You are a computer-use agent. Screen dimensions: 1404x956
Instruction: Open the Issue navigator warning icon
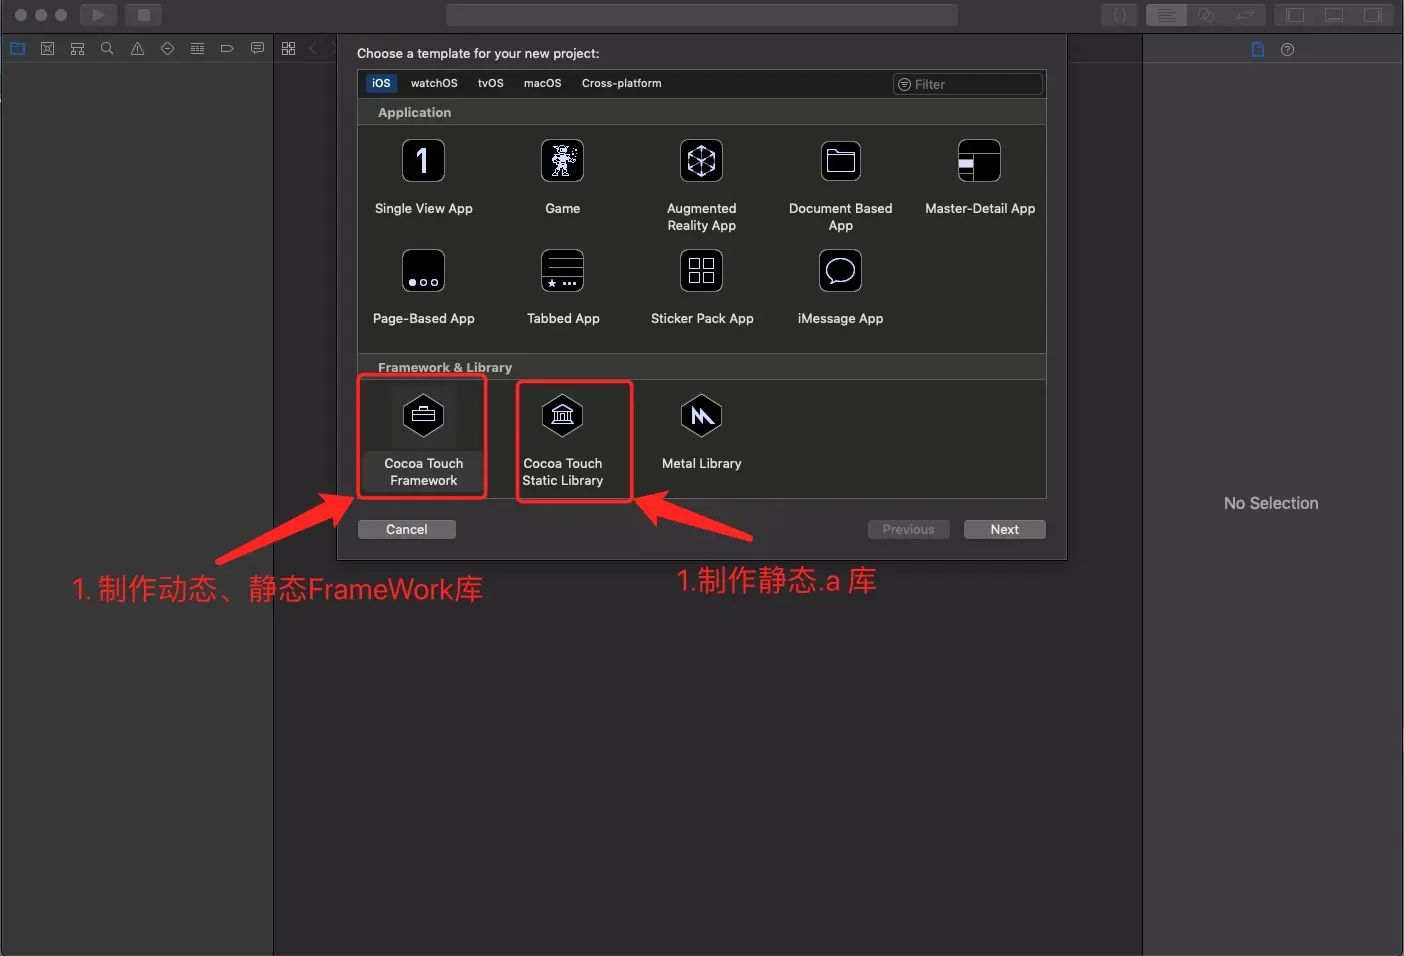click(137, 48)
